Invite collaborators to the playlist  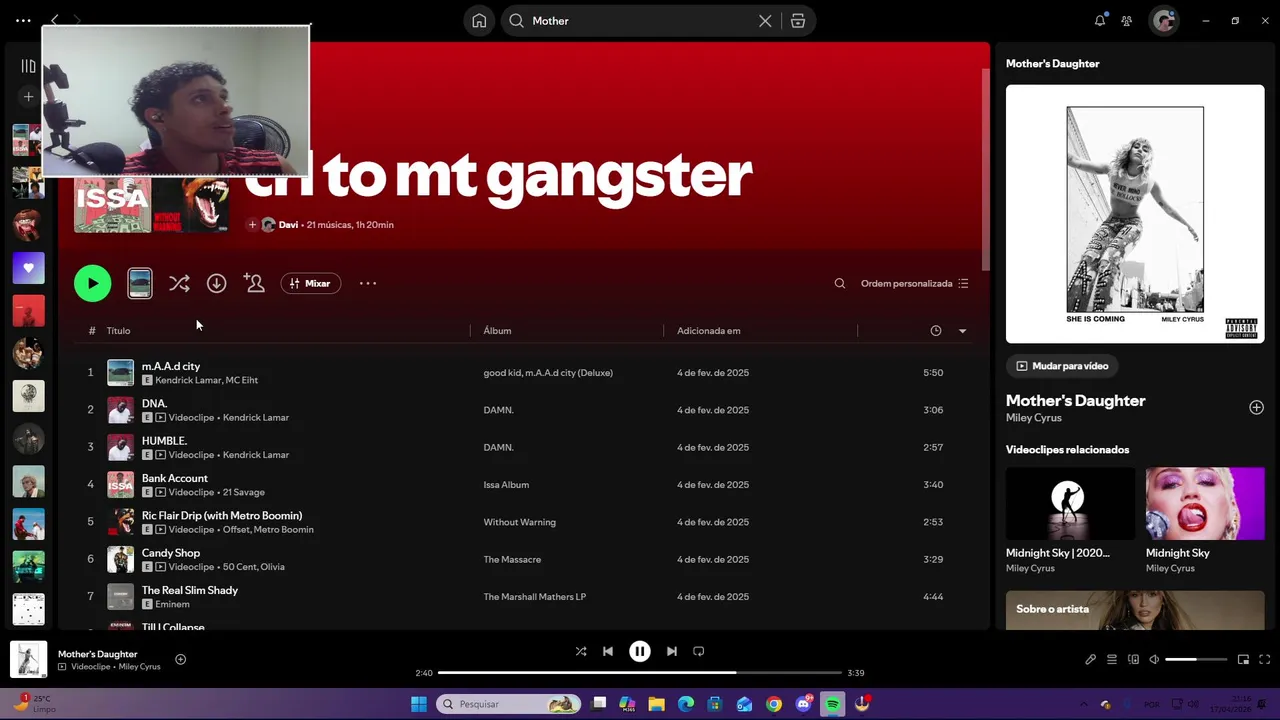[x=254, y=283]
